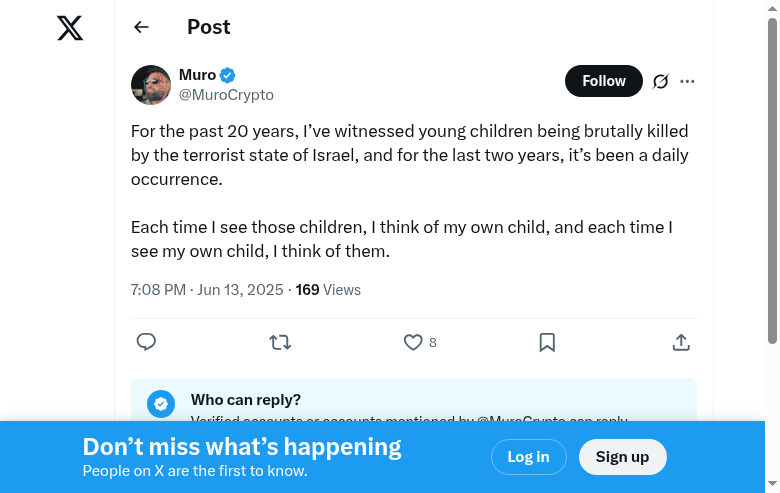The height and width of the screenshot is (493, 780).
Task: Open the @MuroCrypto handle link
Action: (x=226, y=95)
